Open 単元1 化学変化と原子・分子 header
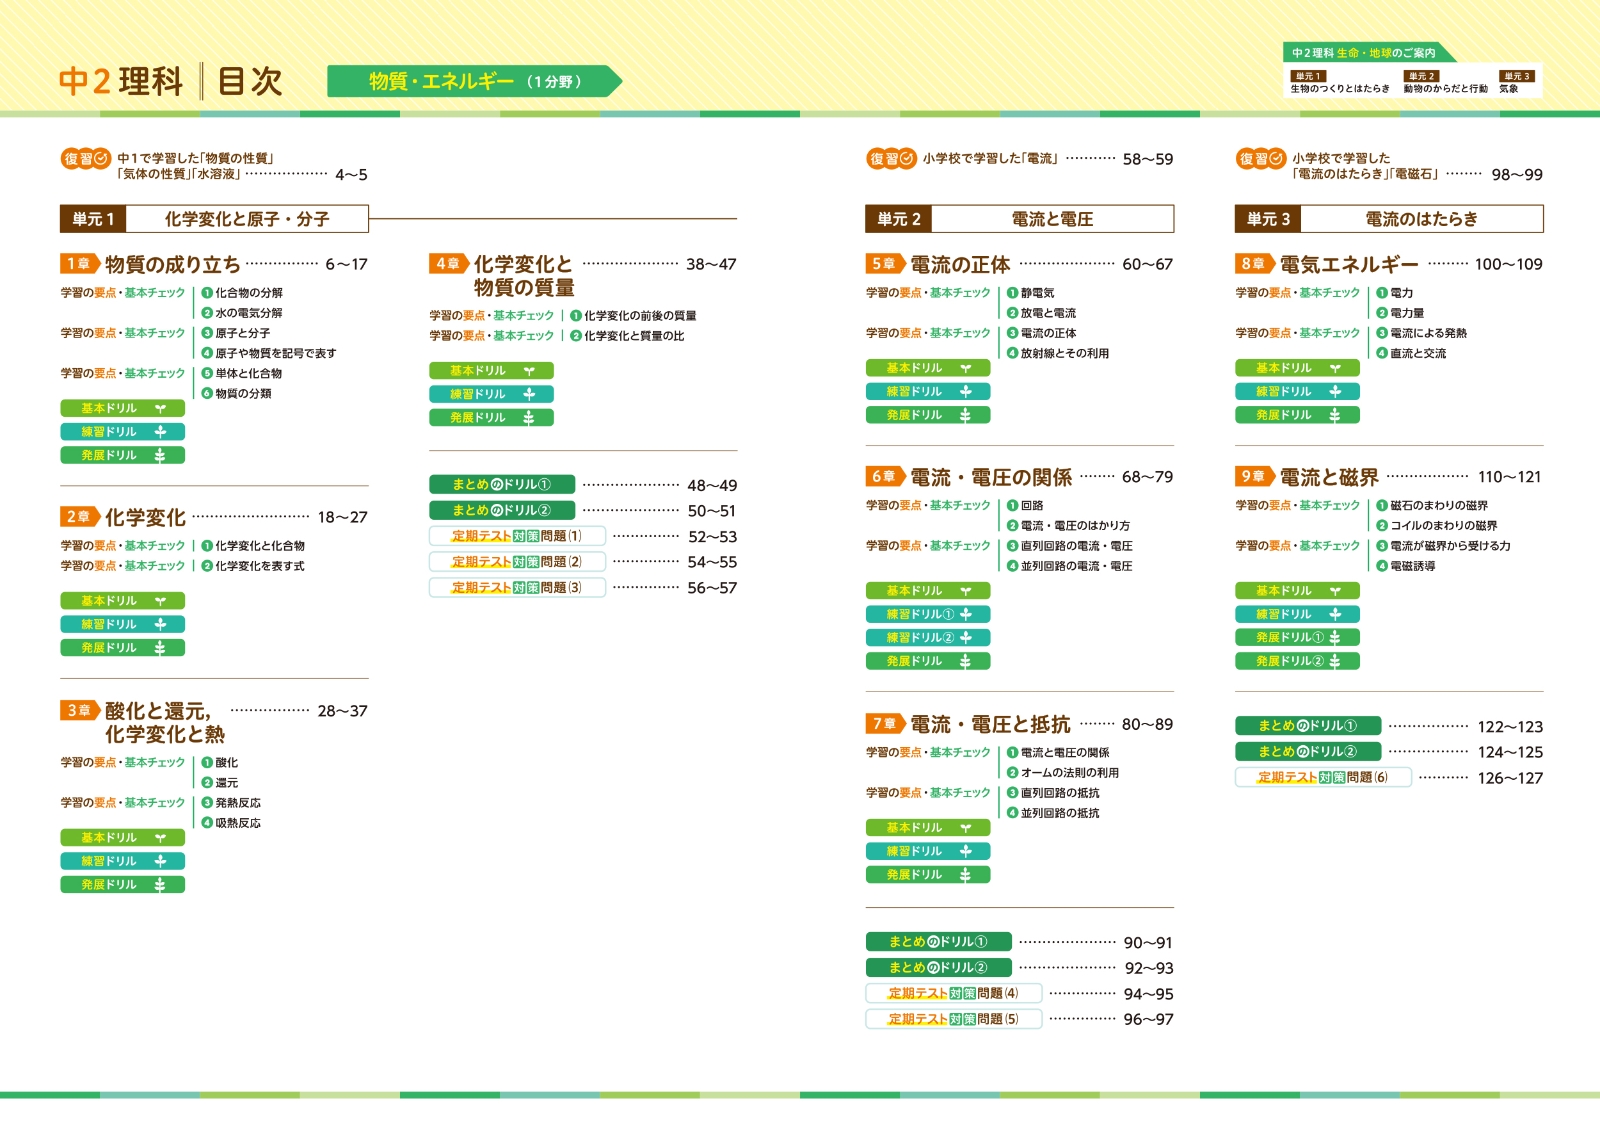Screen dimensions: 1600x1130 click(x=214, y=219)
